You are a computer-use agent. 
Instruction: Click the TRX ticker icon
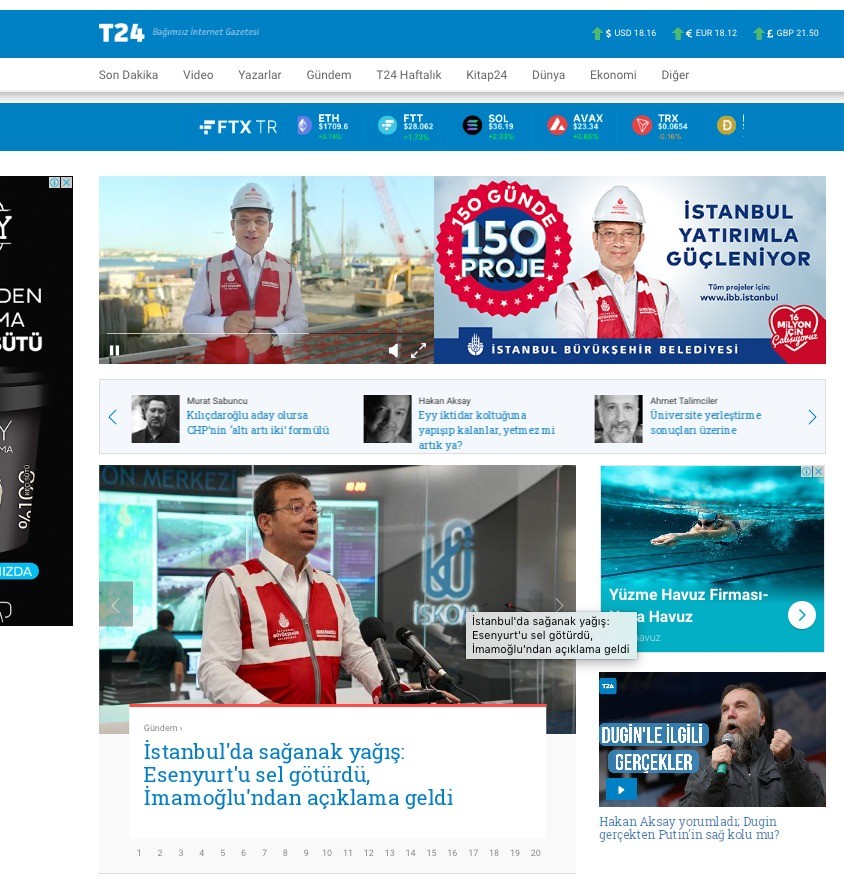pyautogui.click(x=641, y=126)
